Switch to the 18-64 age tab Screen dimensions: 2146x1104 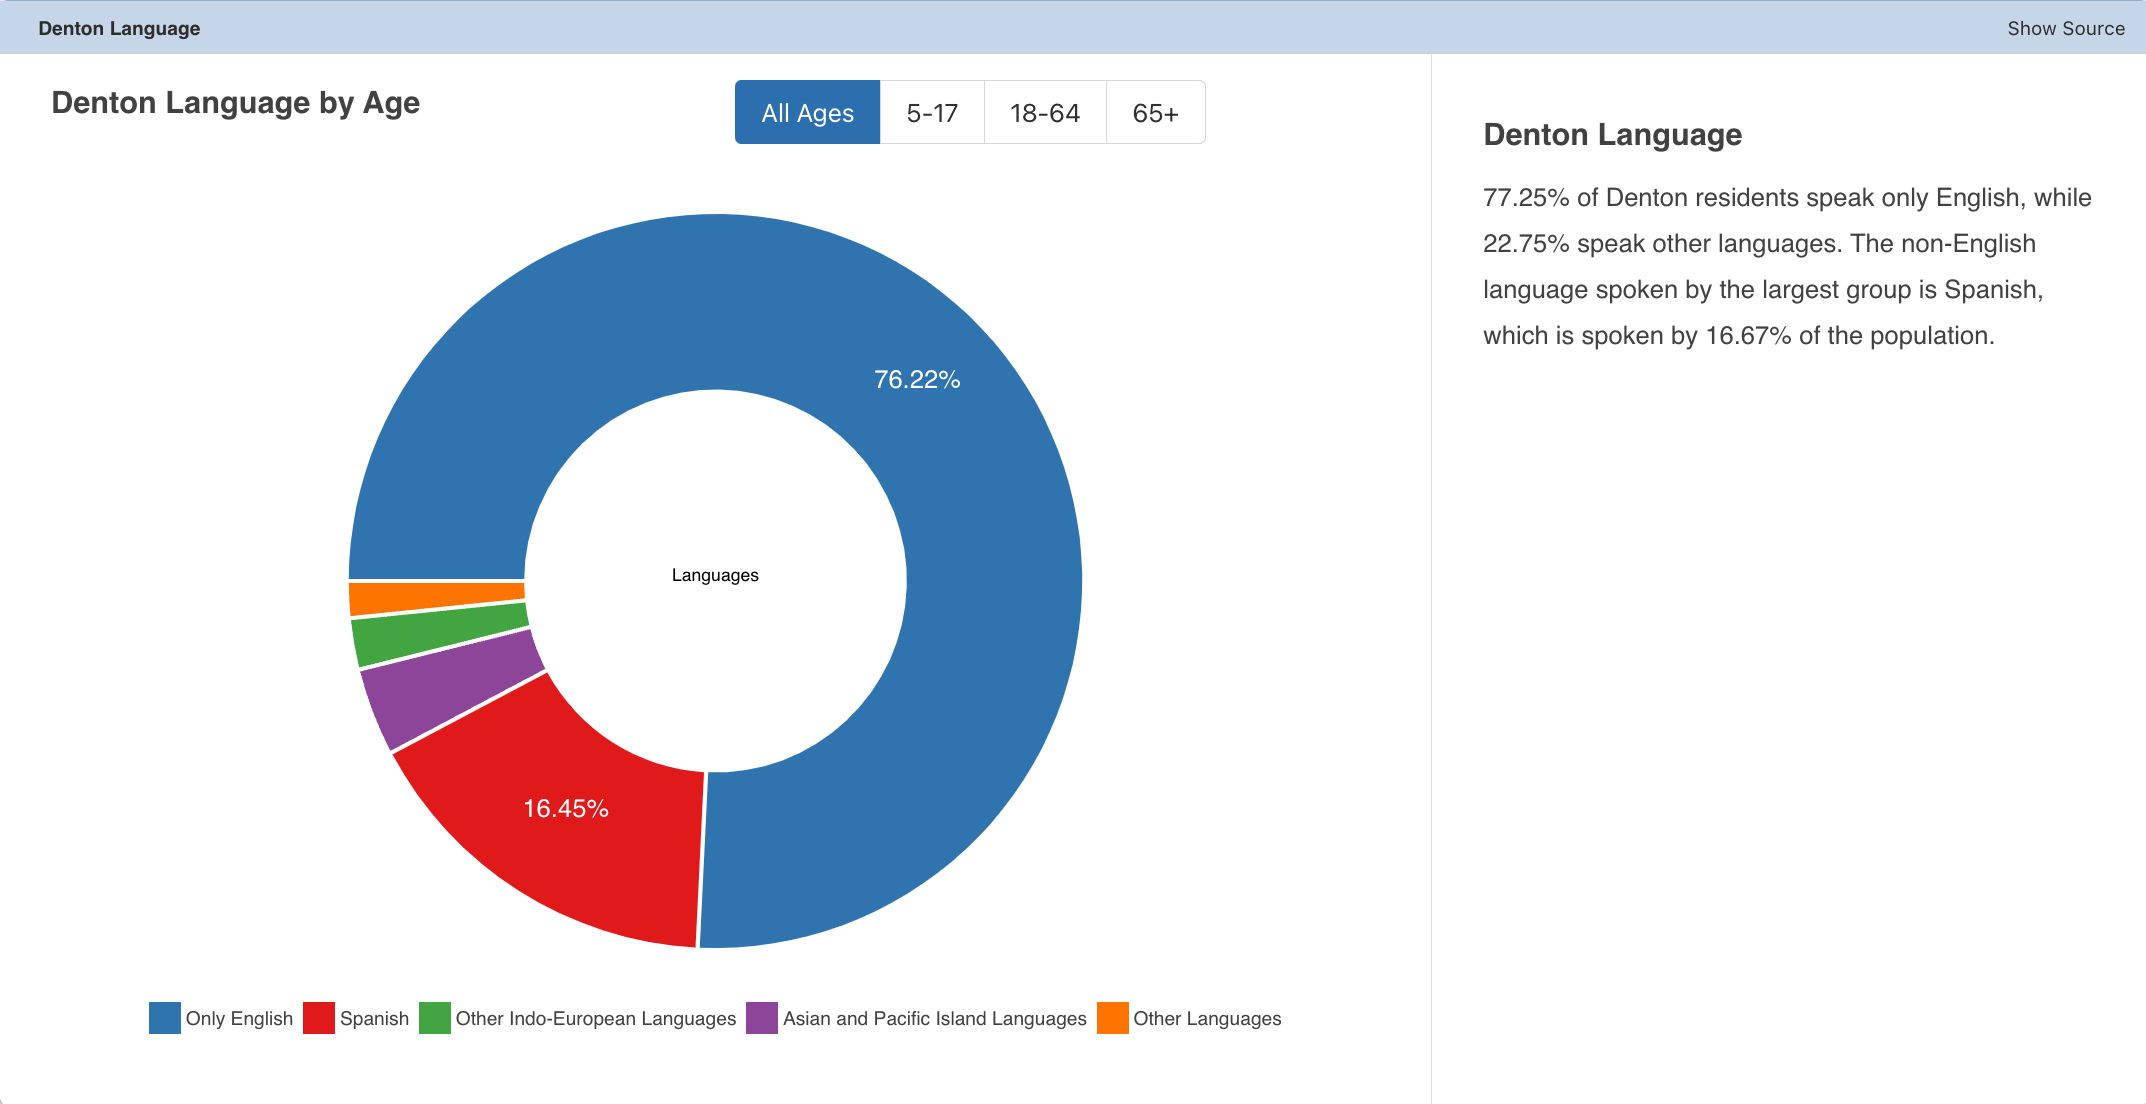pos(1045,112)
